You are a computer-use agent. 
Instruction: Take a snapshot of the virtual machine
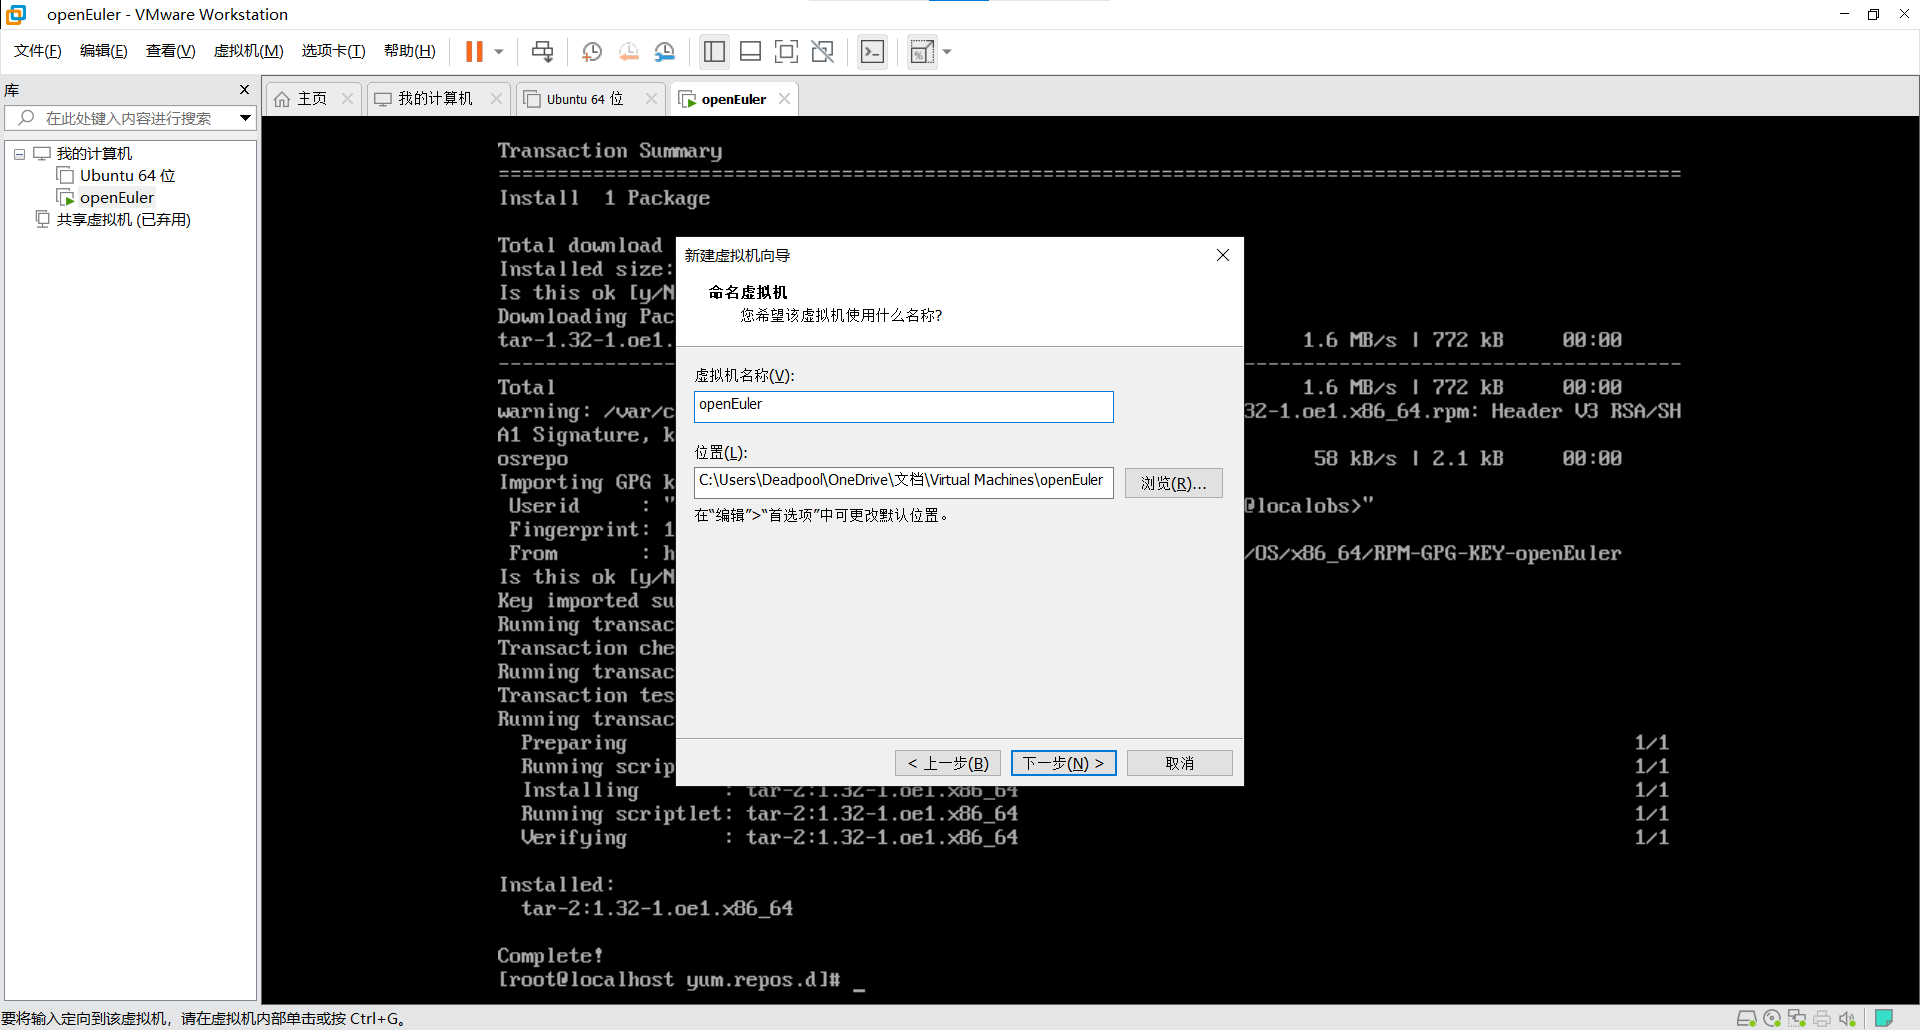pyautogui.click(x=591, y=51)
